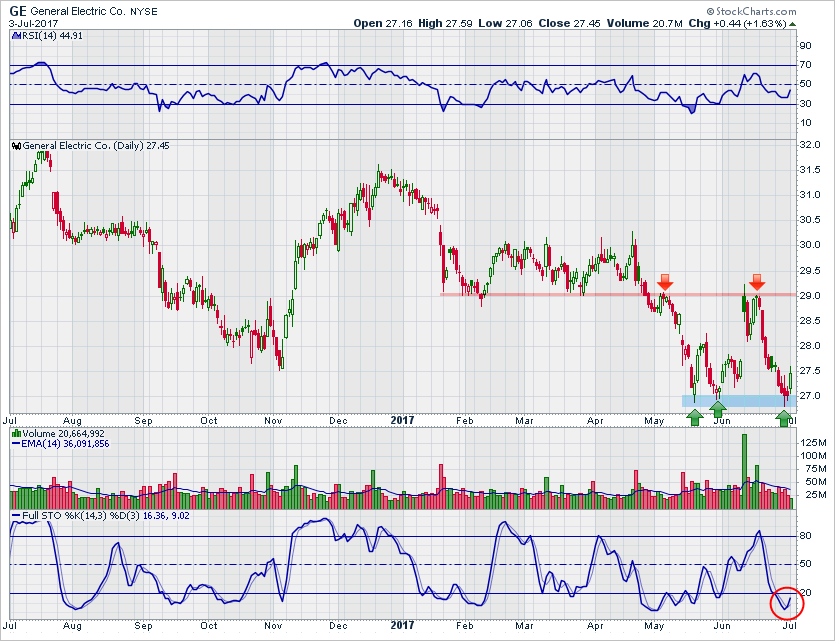Click the 'General Electric Co.' company name in header
835x641 pixels.
click(78, 11)
